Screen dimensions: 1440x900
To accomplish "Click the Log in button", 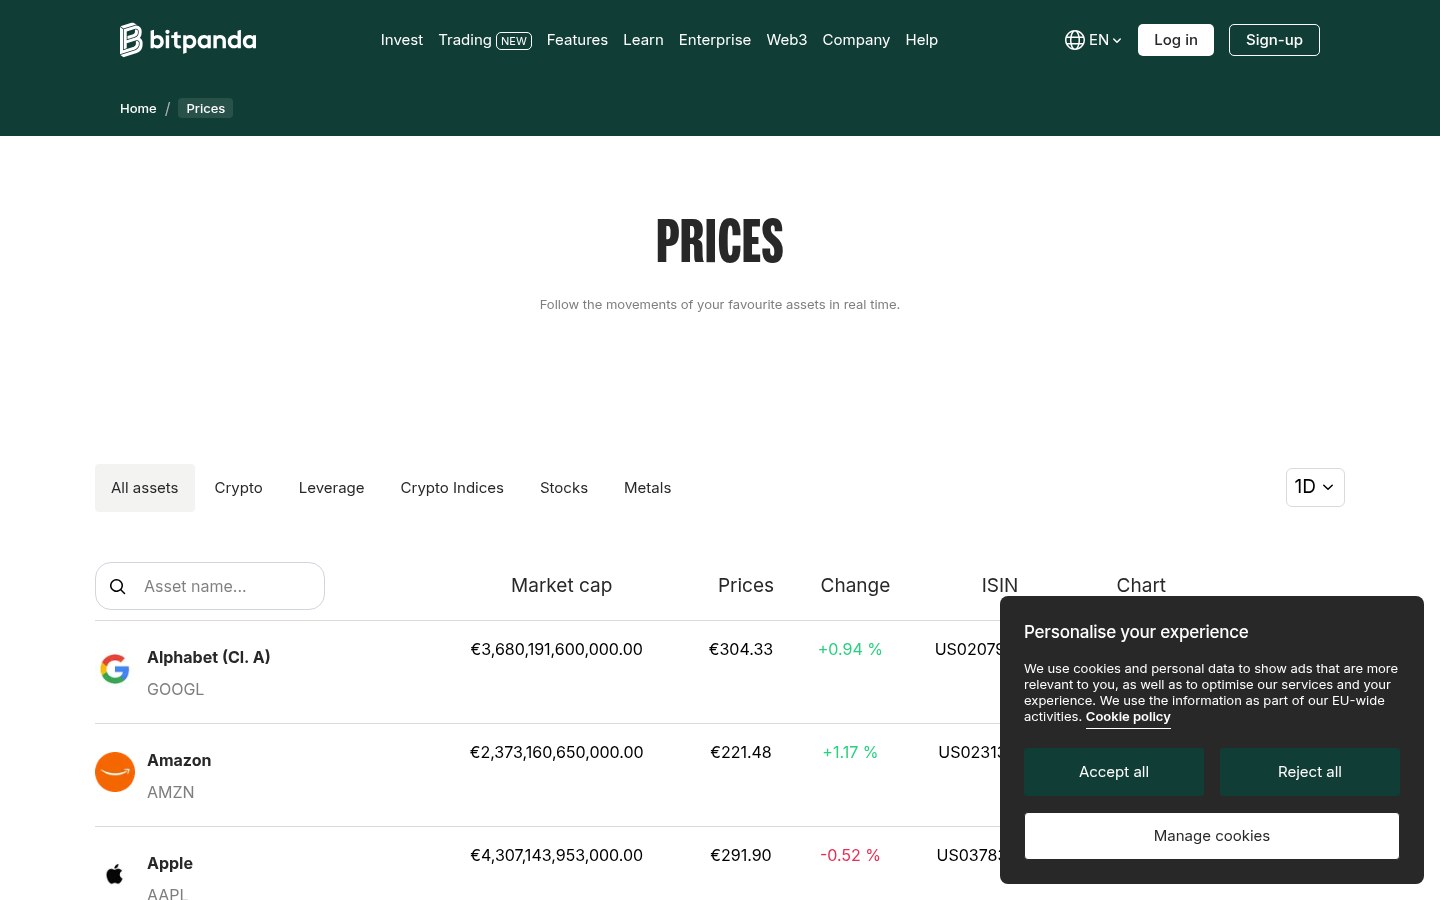I will pos(1176,40).
